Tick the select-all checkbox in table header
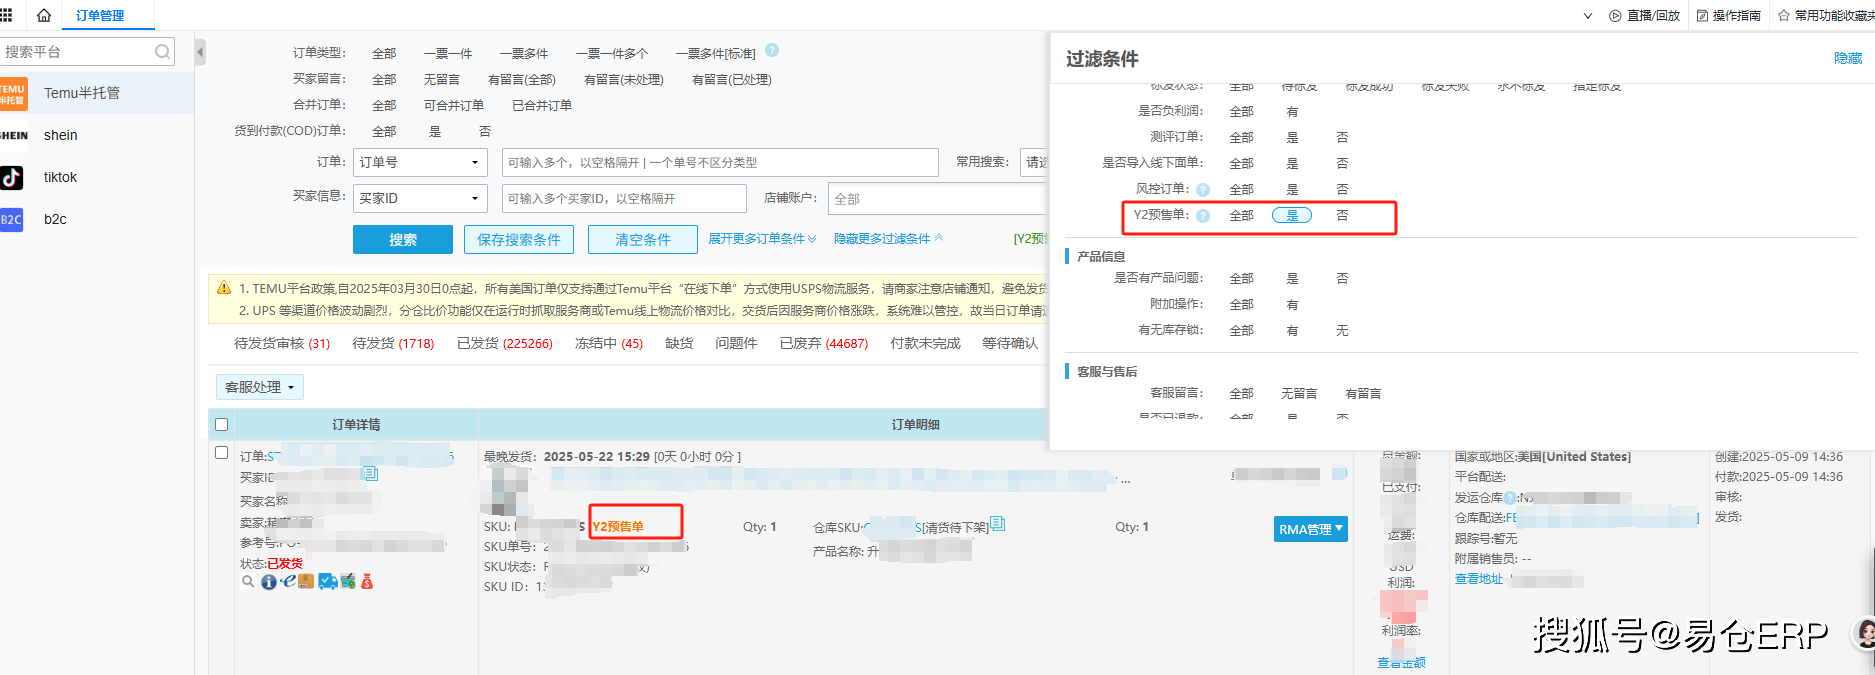Screen dimensions: 1875x675 click(222, 425)
